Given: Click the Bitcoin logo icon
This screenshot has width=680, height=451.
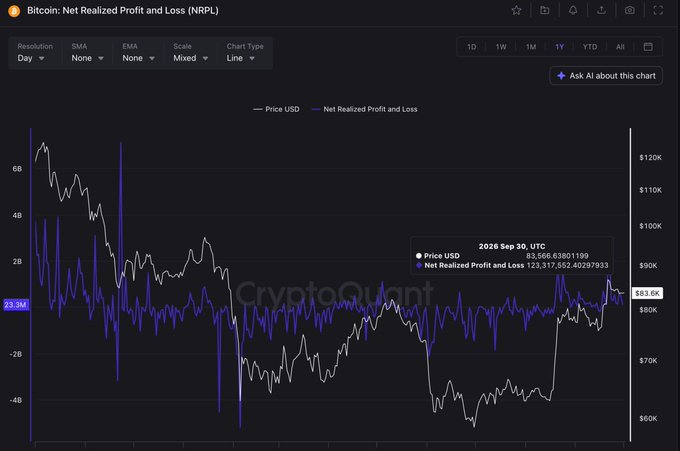Looking at the screenshot, I should pyautogui.click(x=14, y=11).
